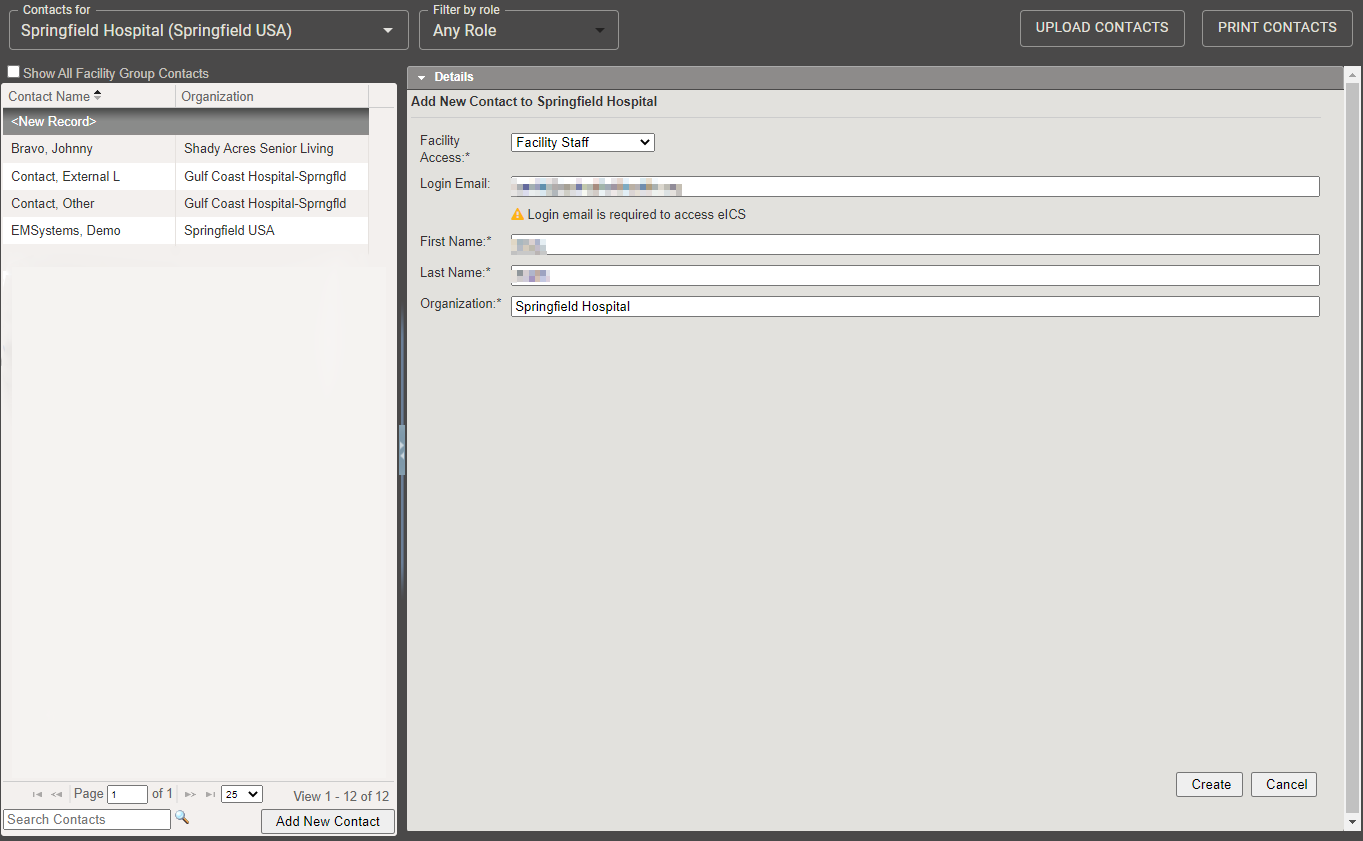
Task: Click the Cancel button
Action: 1285,784
